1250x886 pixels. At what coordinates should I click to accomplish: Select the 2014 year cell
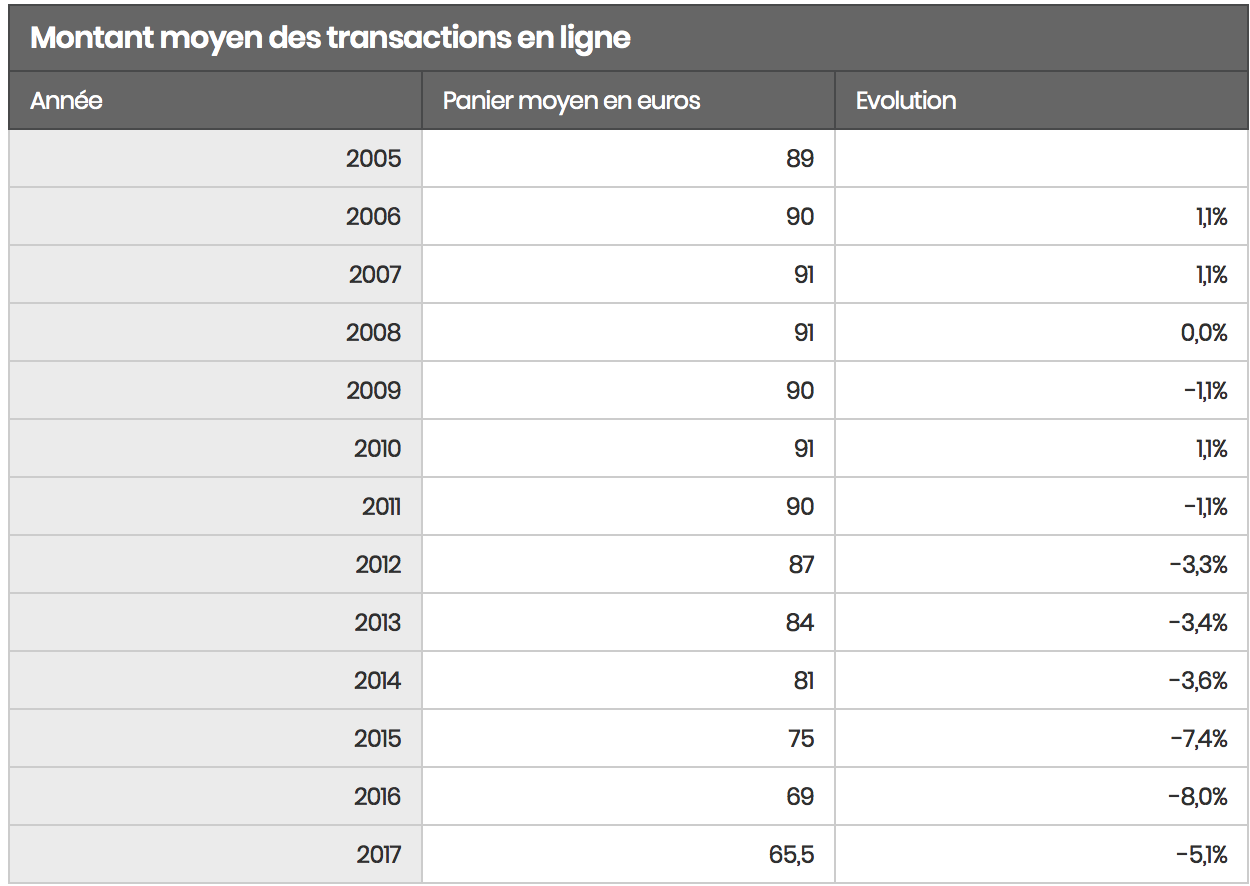pyautogui.click(x=215, y=680)
